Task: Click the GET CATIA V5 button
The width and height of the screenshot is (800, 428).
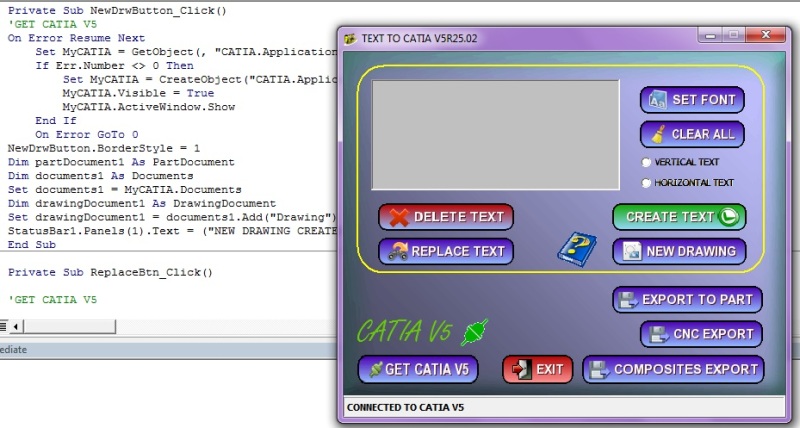Action: pos(418,369)
